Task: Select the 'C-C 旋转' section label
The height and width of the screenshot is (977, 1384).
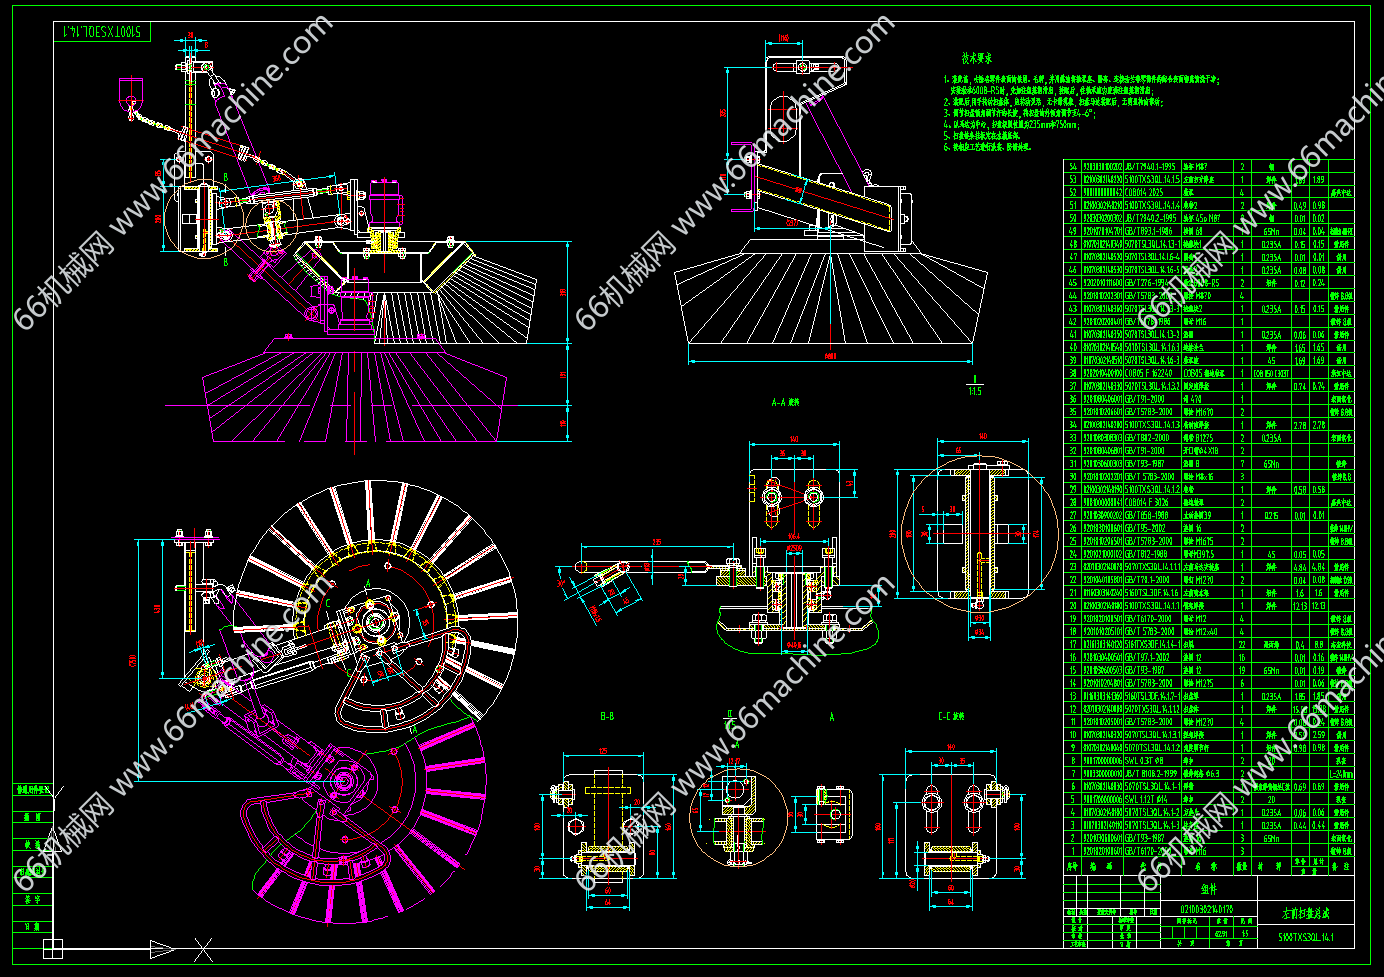Action: point(951,716)
